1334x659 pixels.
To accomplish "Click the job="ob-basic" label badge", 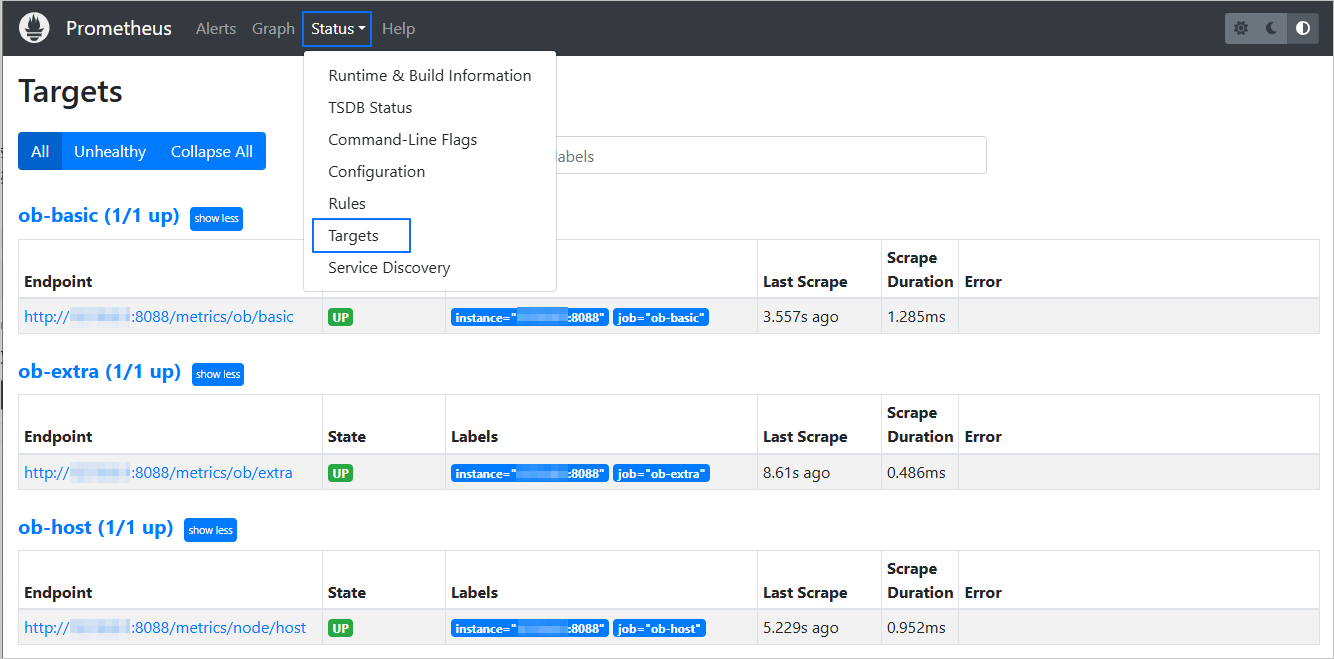I will 661,317.
